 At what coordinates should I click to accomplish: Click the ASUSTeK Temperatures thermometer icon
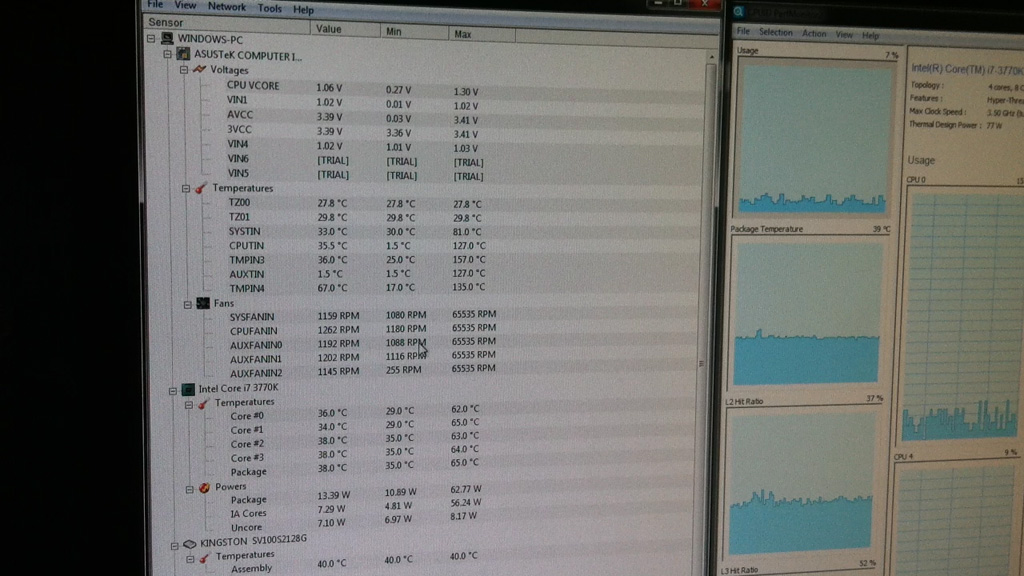click(200, 188)
